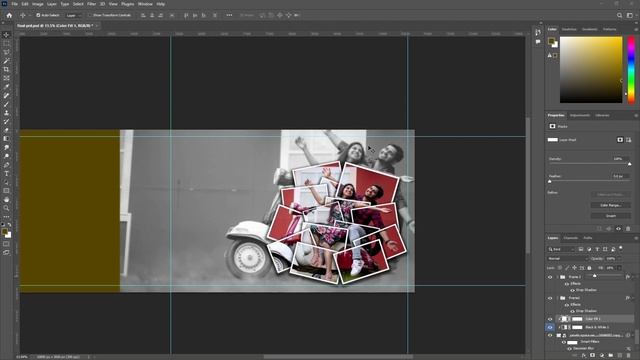Select the Horizontal Type tool
The height and width of the screenshot is (360, 640).
point(6,173)
